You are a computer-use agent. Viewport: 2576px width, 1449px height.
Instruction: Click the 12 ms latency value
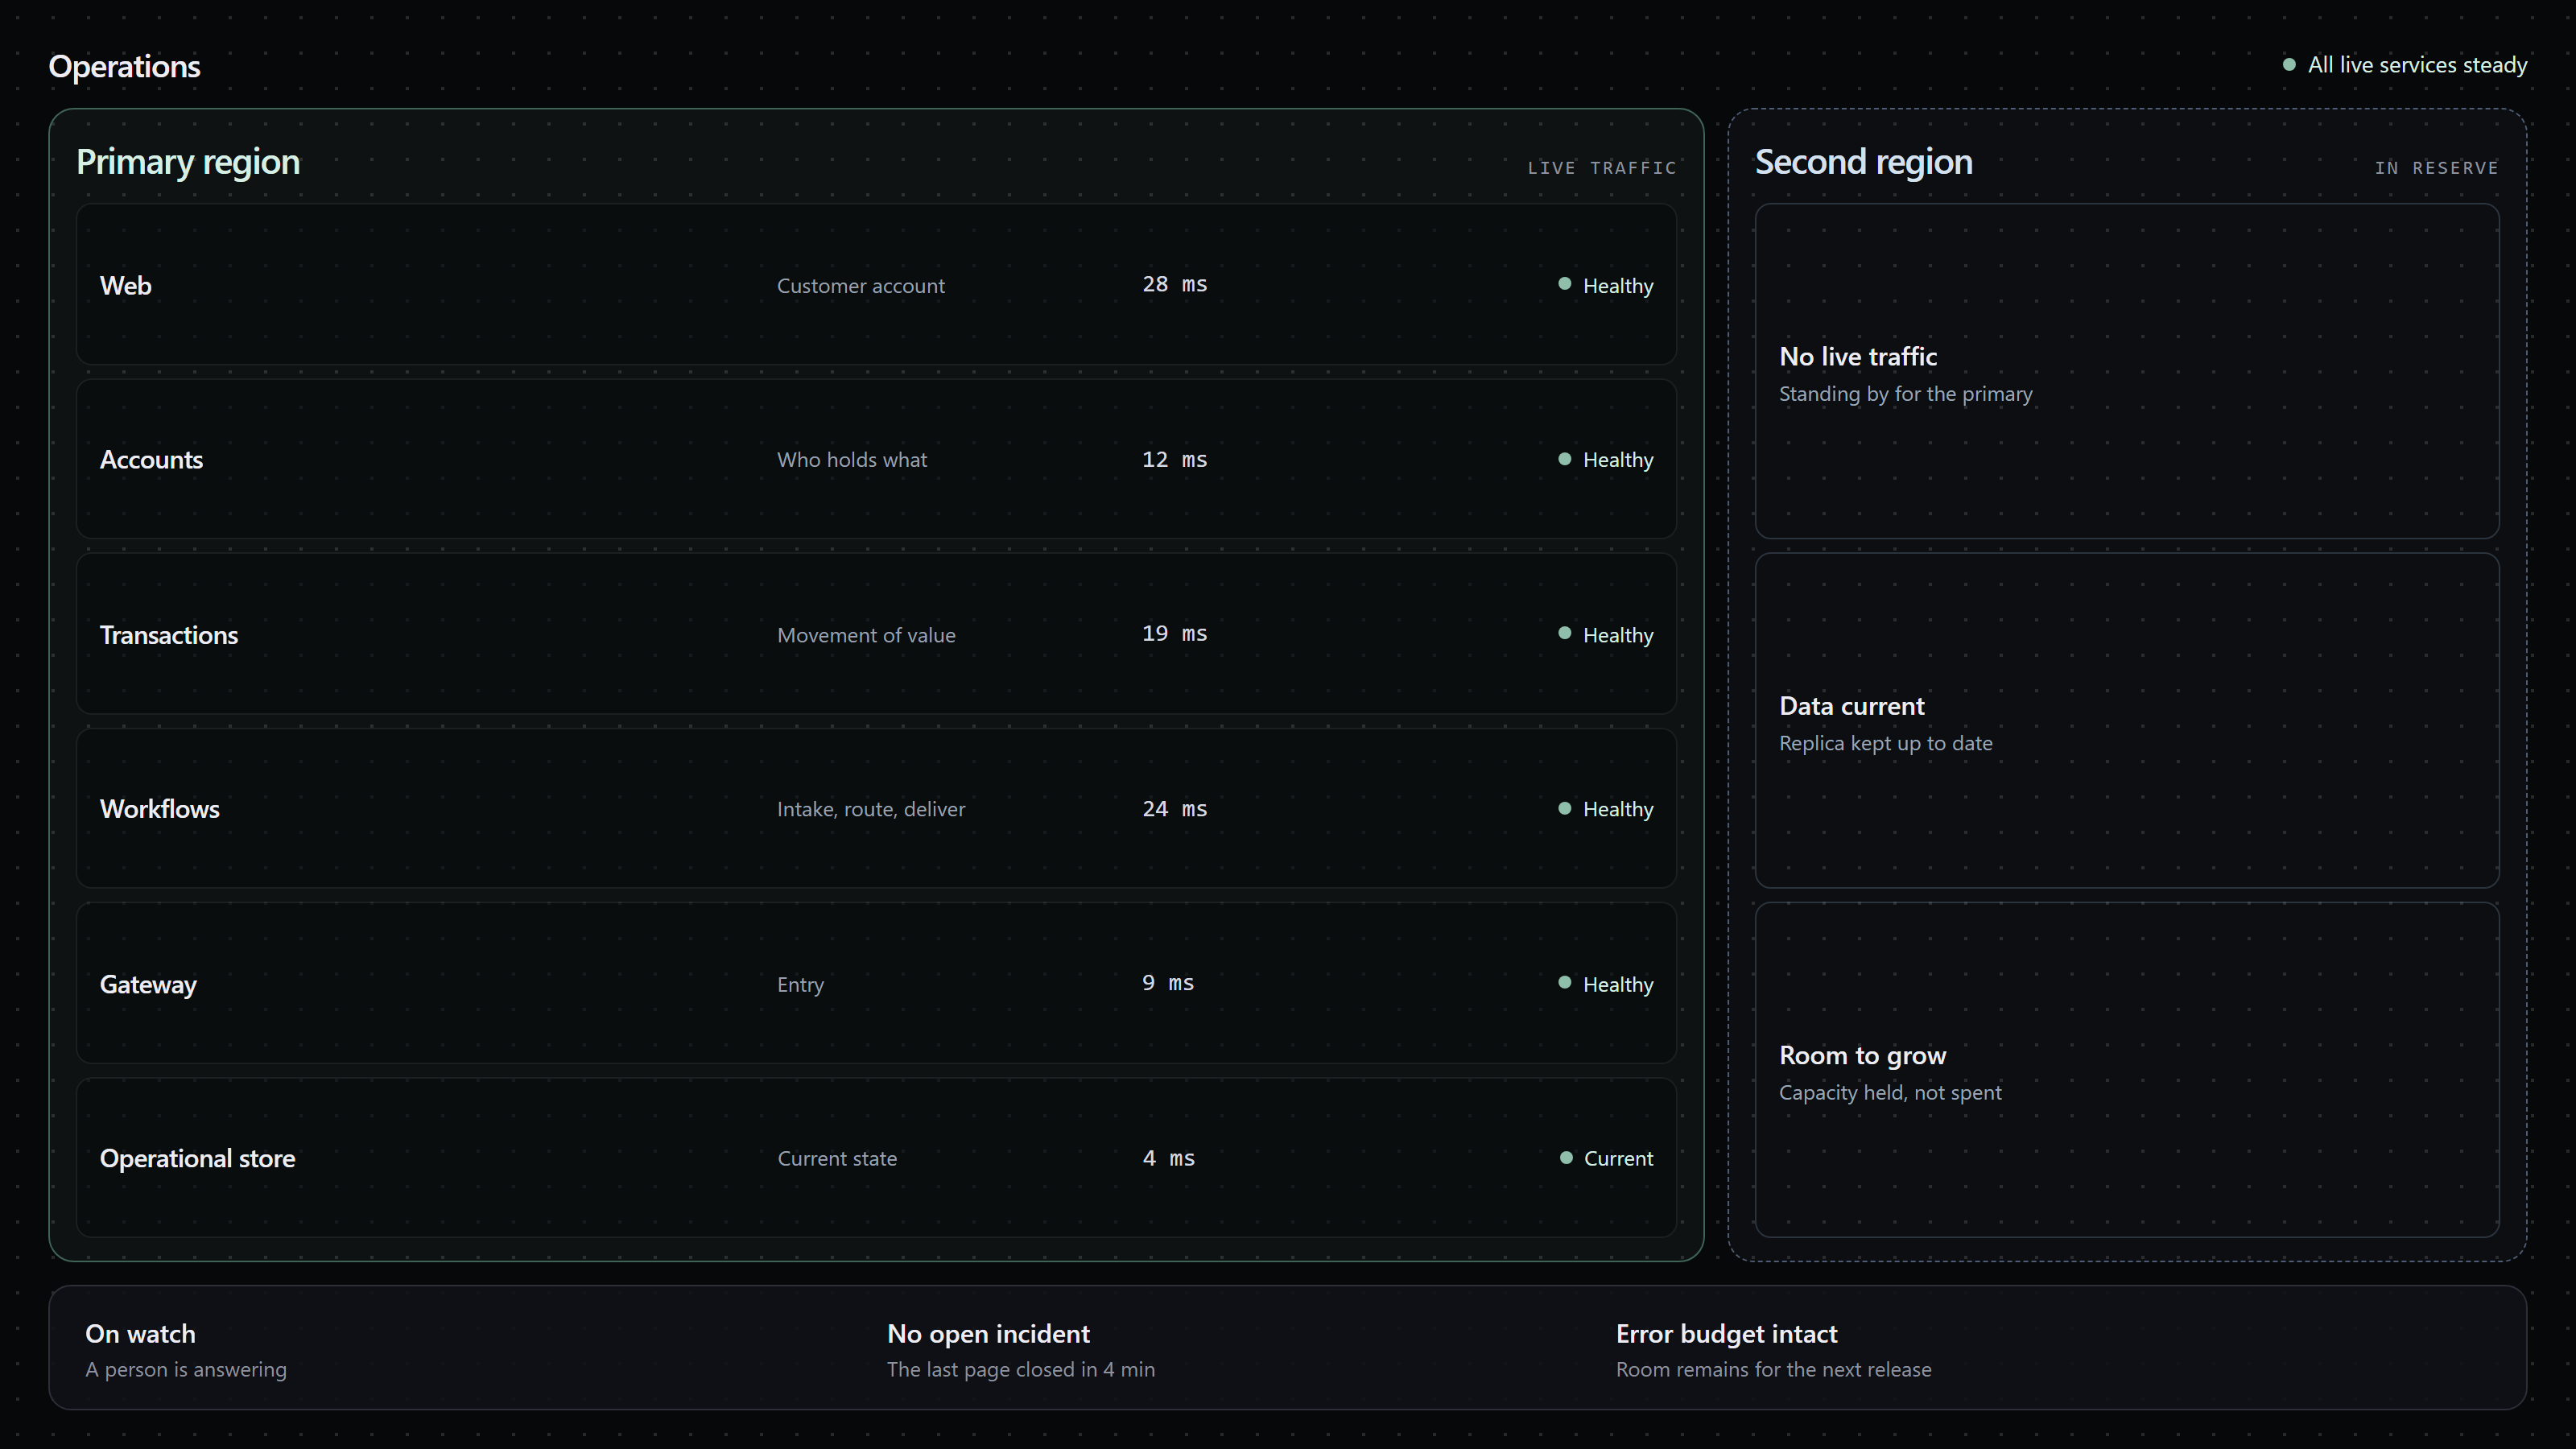[x=1175, y=459]
